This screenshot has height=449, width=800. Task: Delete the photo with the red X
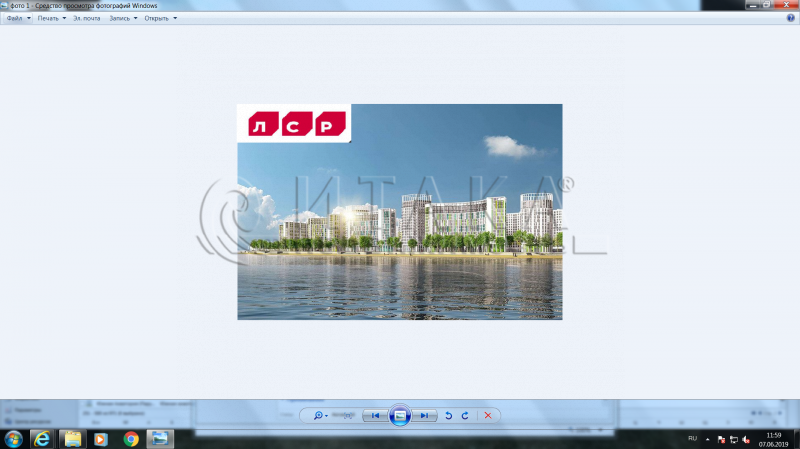tap(488, 415)
